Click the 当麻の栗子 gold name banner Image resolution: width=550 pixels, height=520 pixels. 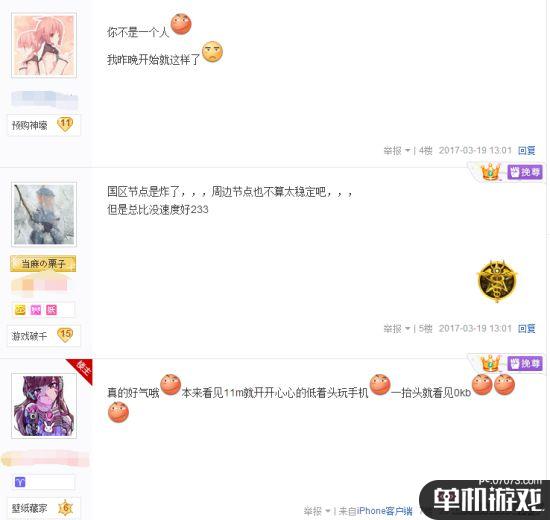point(43,264)
